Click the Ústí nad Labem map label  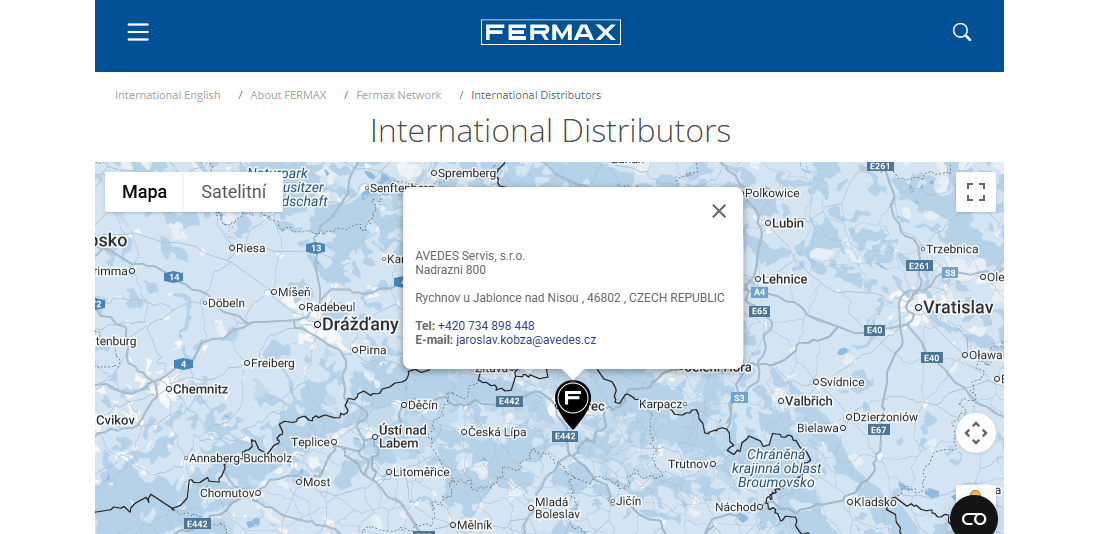[403, 436]
